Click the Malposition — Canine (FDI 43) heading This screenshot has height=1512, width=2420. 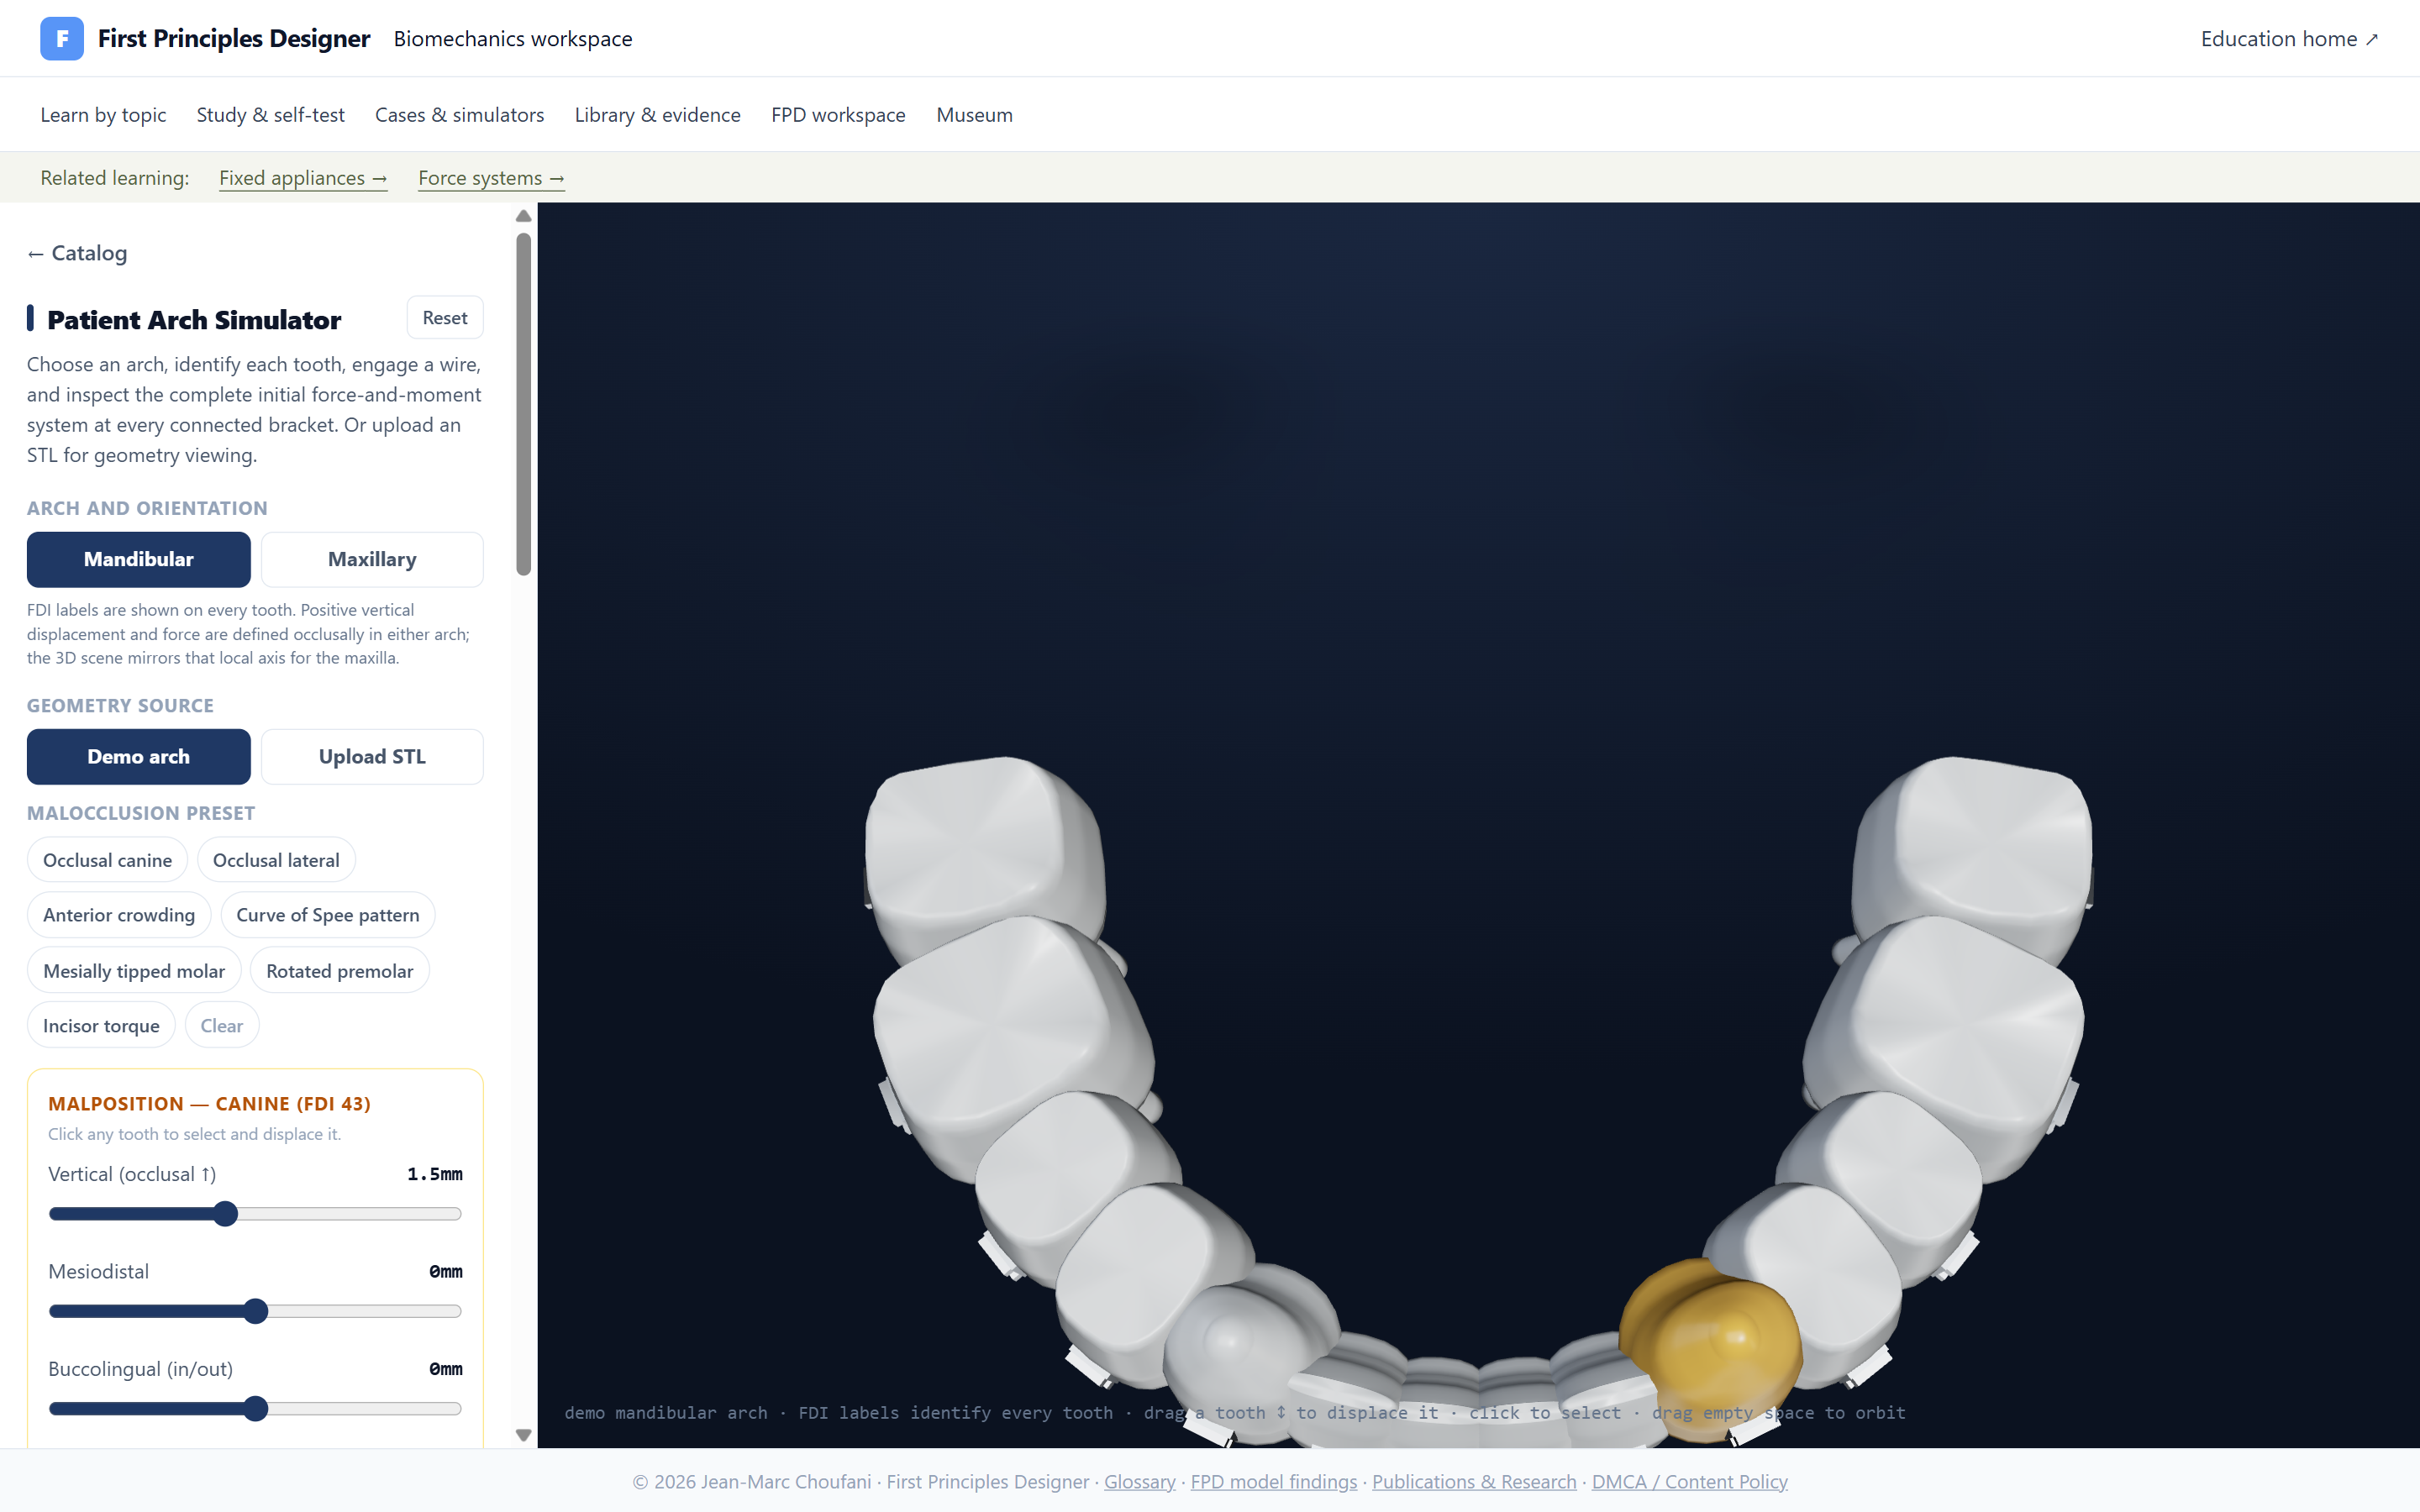[209, 1104]
